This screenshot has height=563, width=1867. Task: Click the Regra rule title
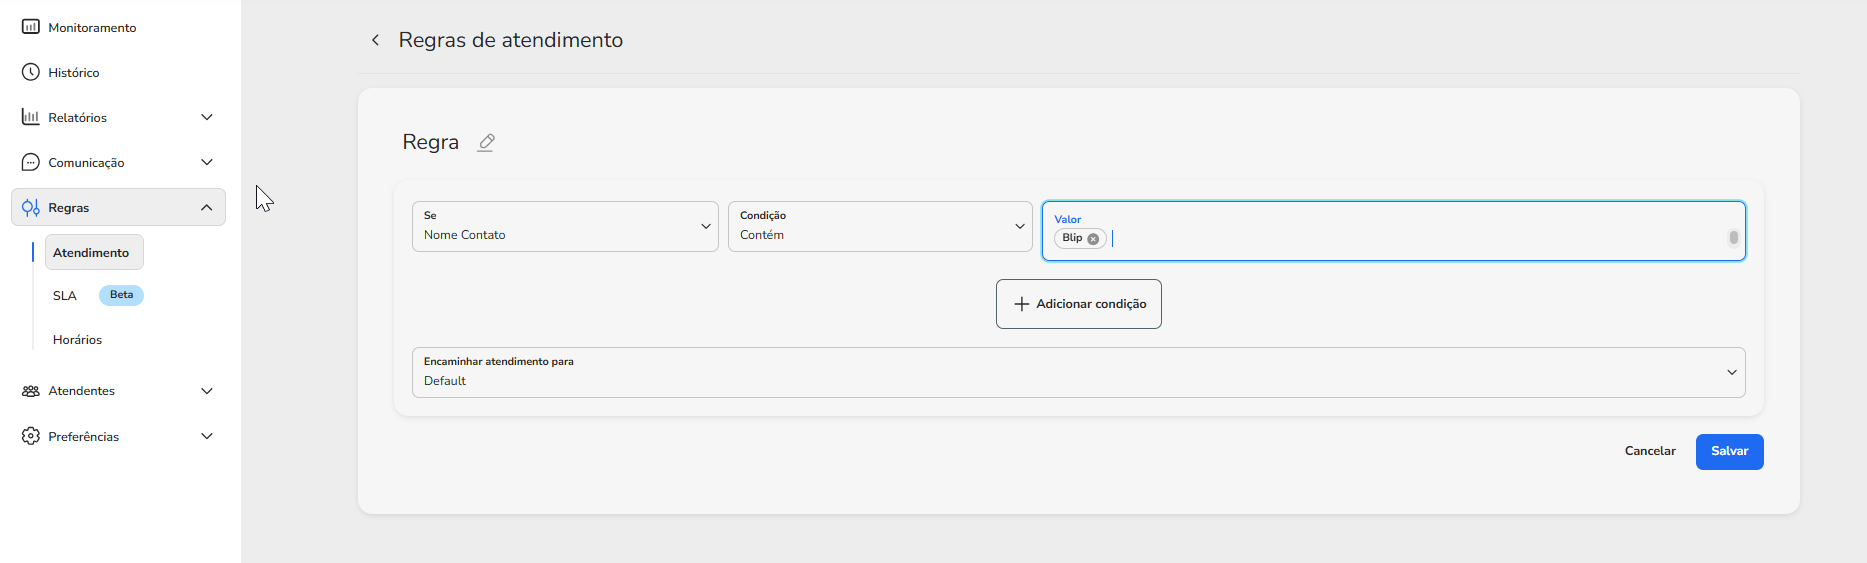[x=431, y=142]
